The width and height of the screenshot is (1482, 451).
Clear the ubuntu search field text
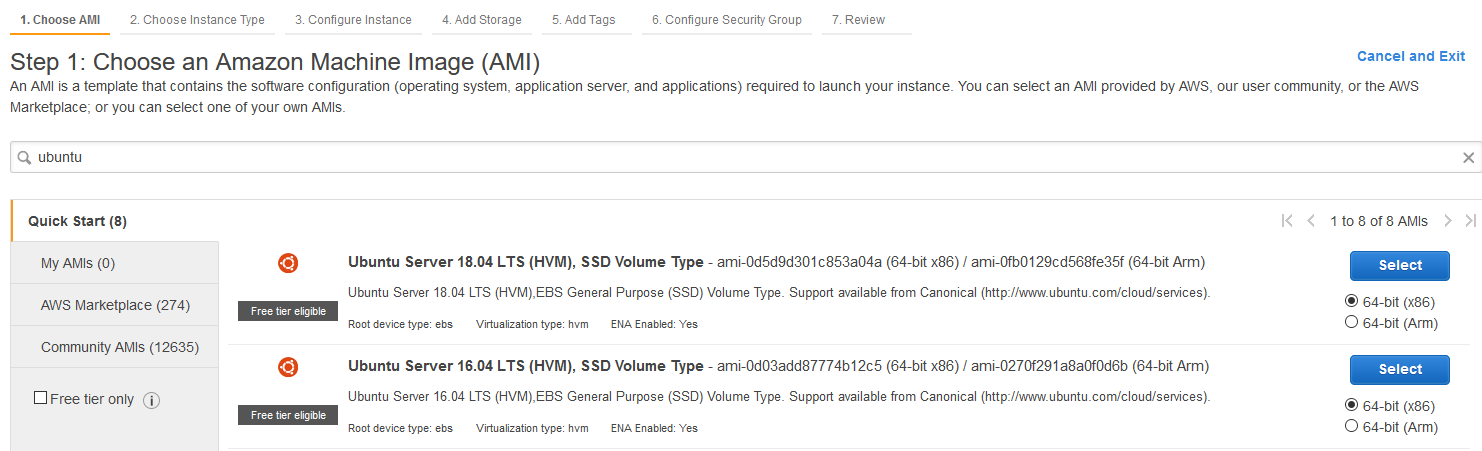tap(1468, 157)
